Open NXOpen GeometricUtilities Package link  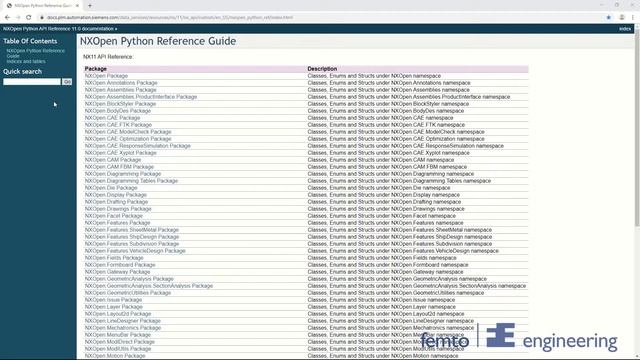pyautogui.click(x=128, y=293)
